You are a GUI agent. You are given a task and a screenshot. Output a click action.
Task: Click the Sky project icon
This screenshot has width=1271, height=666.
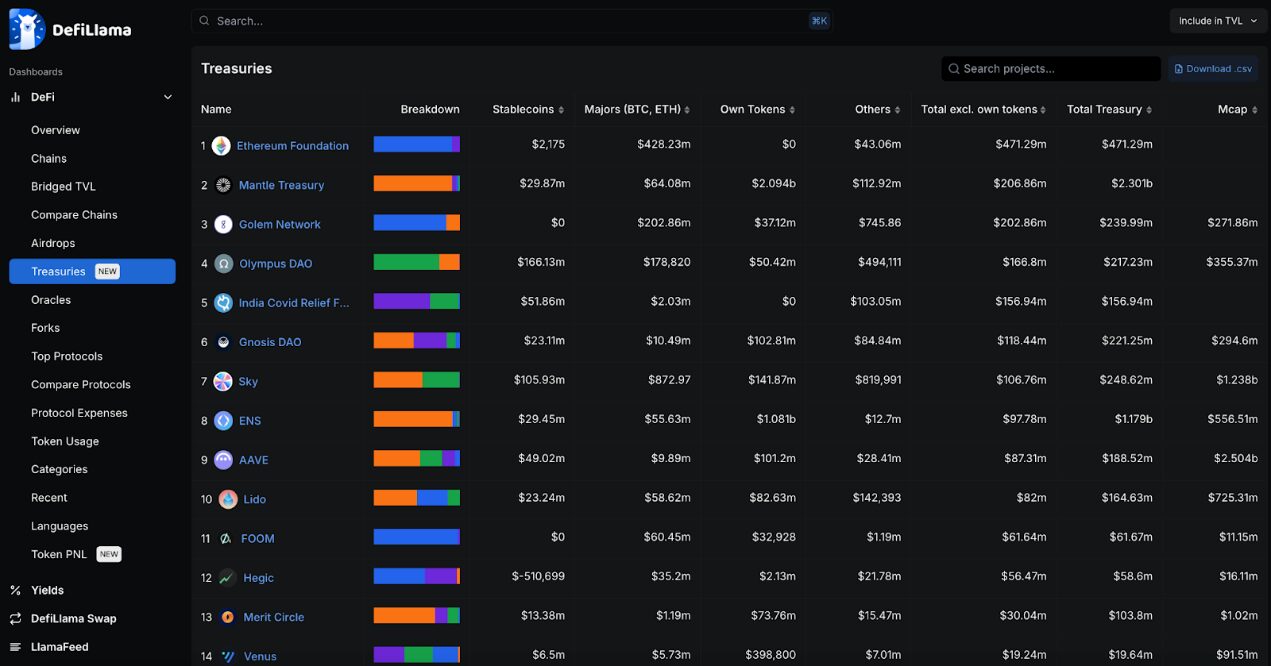(222, 381)
